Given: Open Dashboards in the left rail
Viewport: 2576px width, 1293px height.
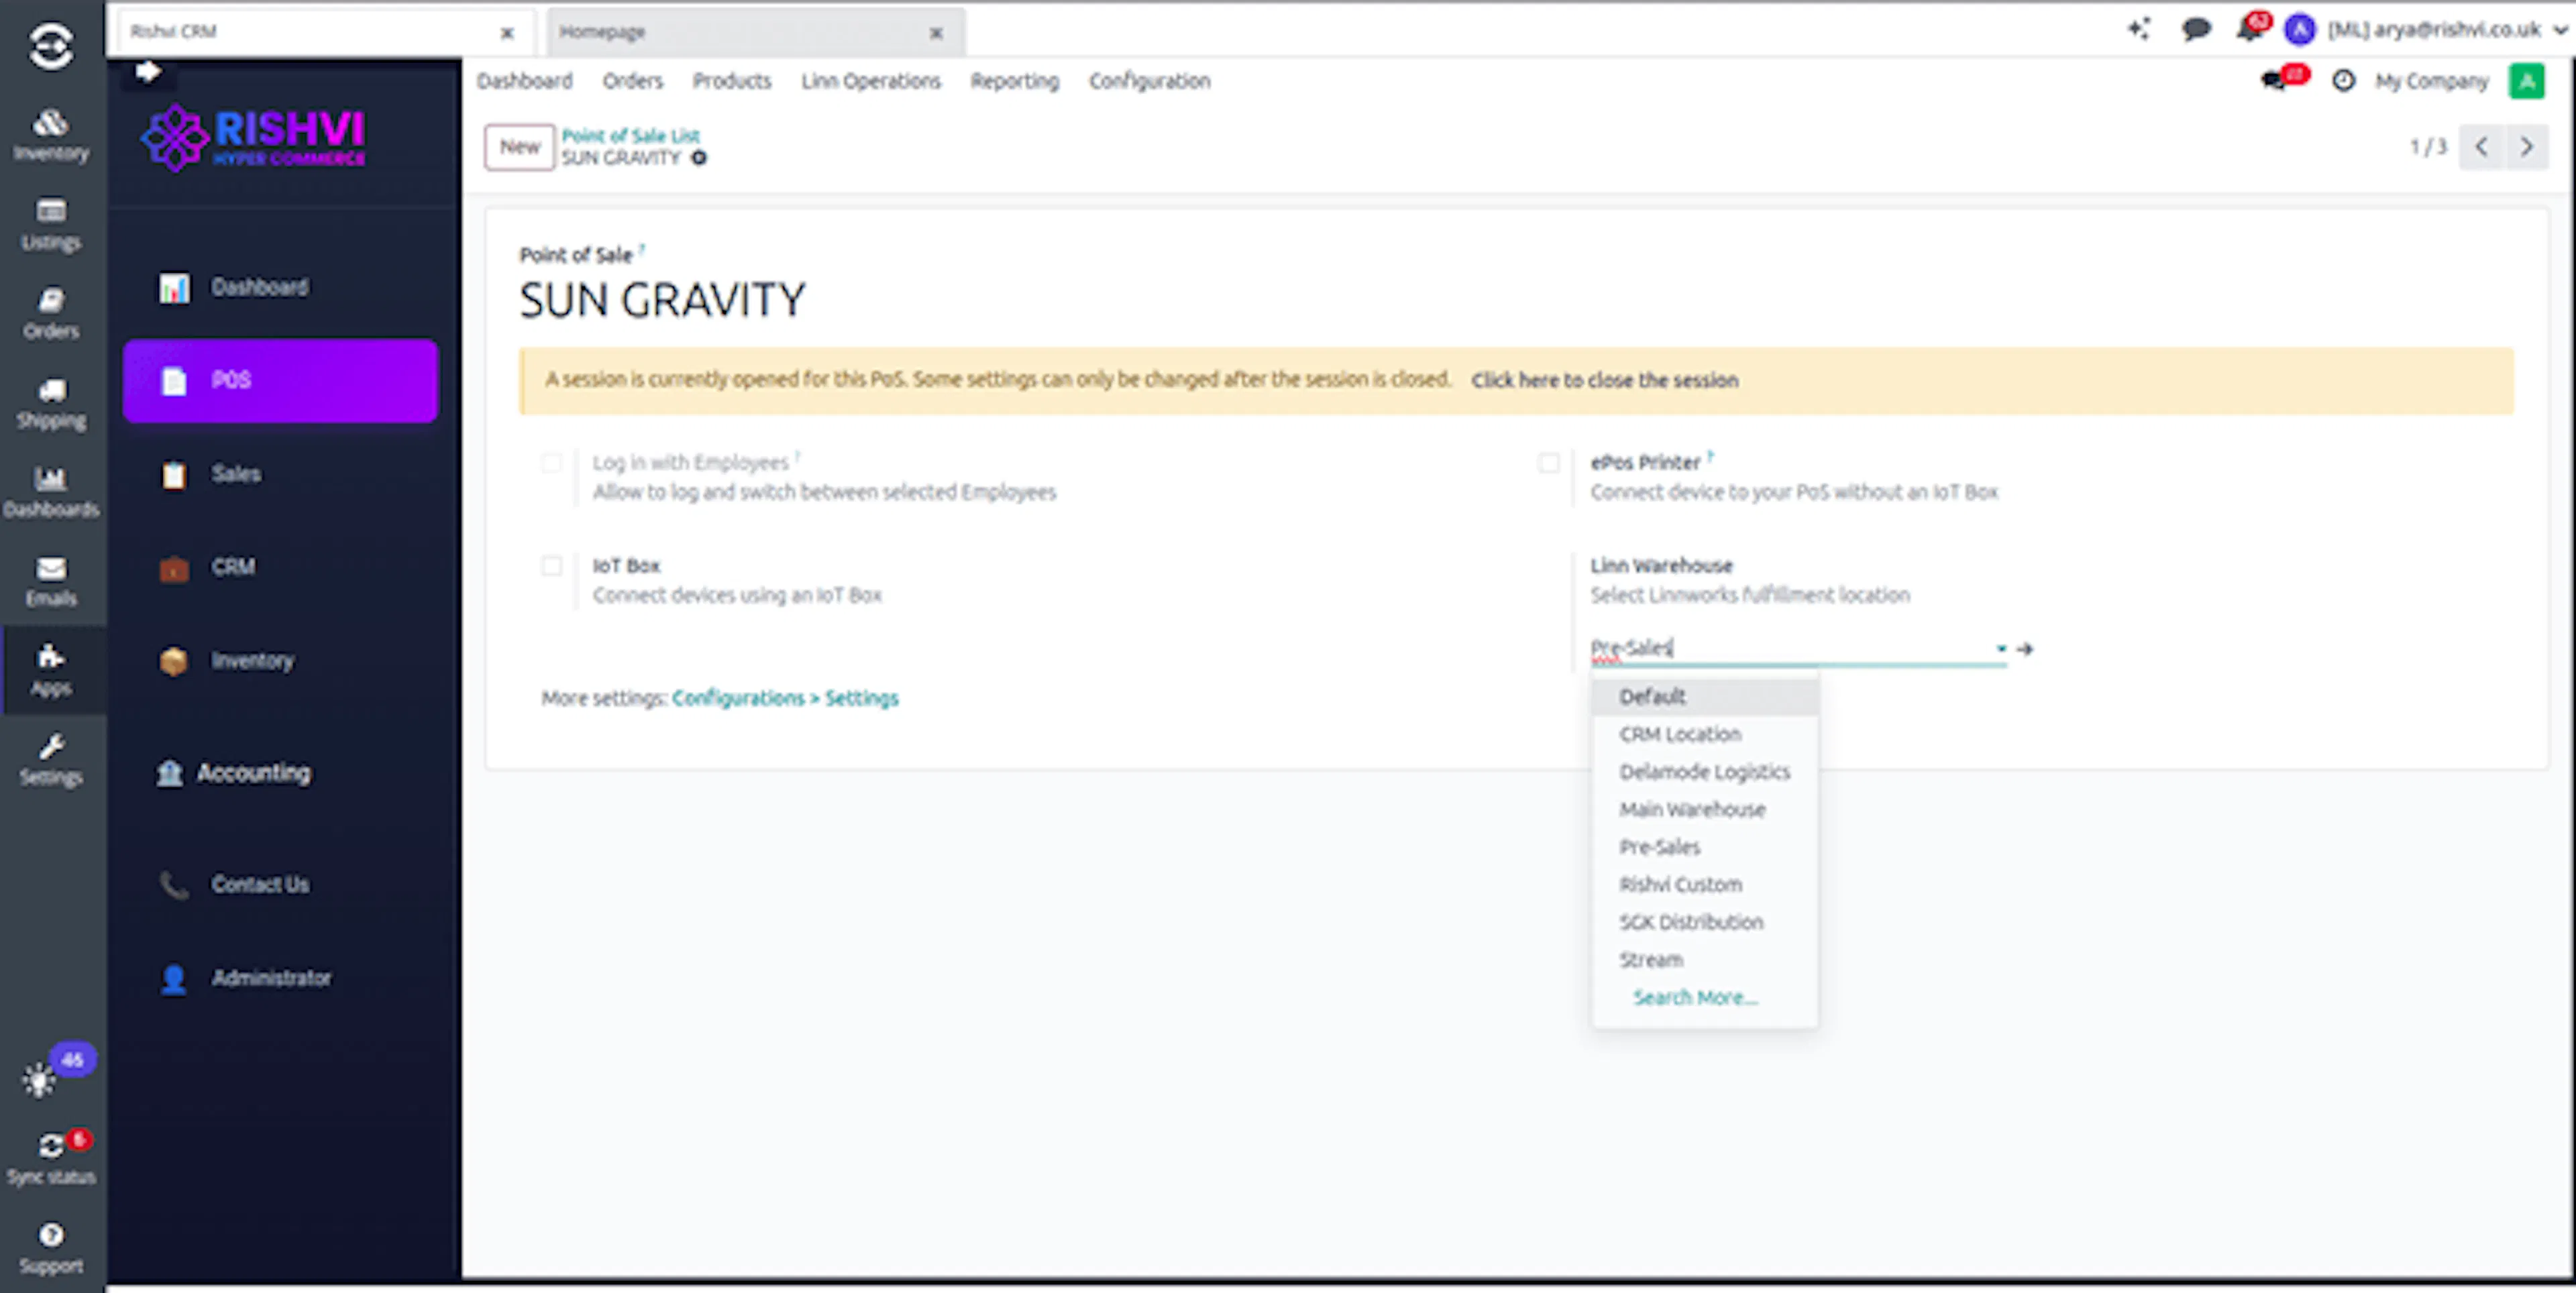Looking at the screenshot, I should pyautogui.click(x=51, y=492).
